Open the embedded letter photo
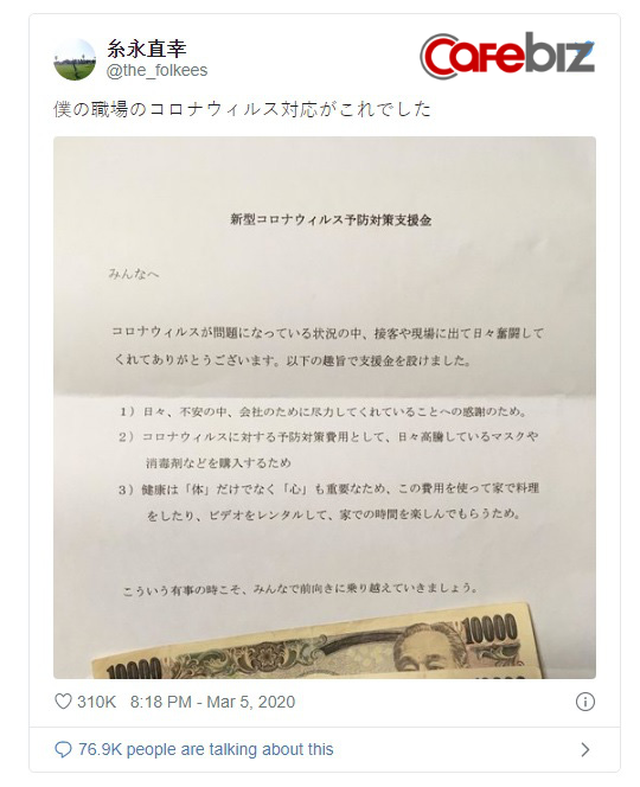Screen dimensions: 640x787 (325, 408)
